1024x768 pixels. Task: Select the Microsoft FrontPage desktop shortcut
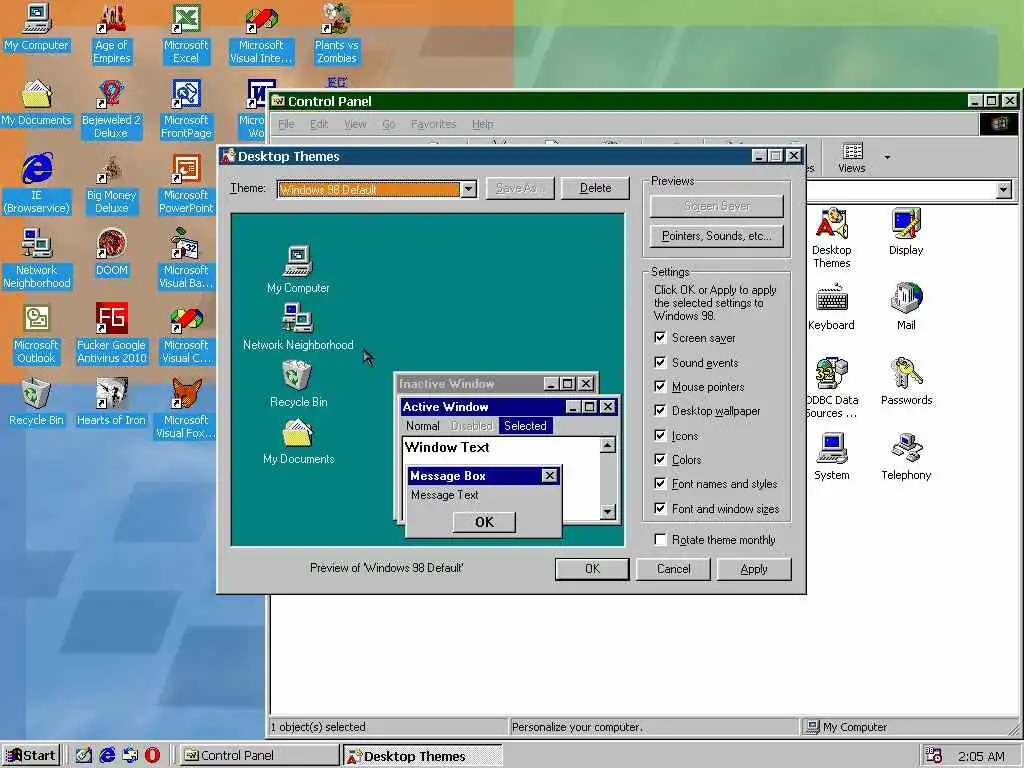(x=186, y=109)
